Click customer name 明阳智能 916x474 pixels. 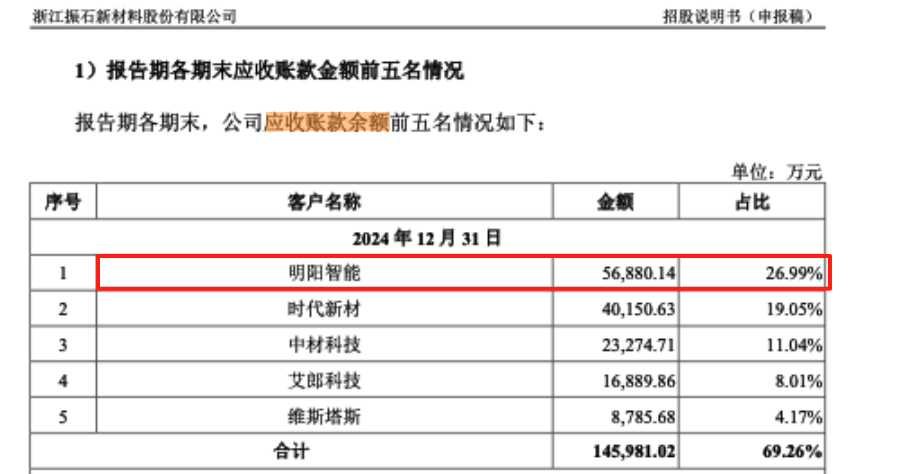[324, 273]
